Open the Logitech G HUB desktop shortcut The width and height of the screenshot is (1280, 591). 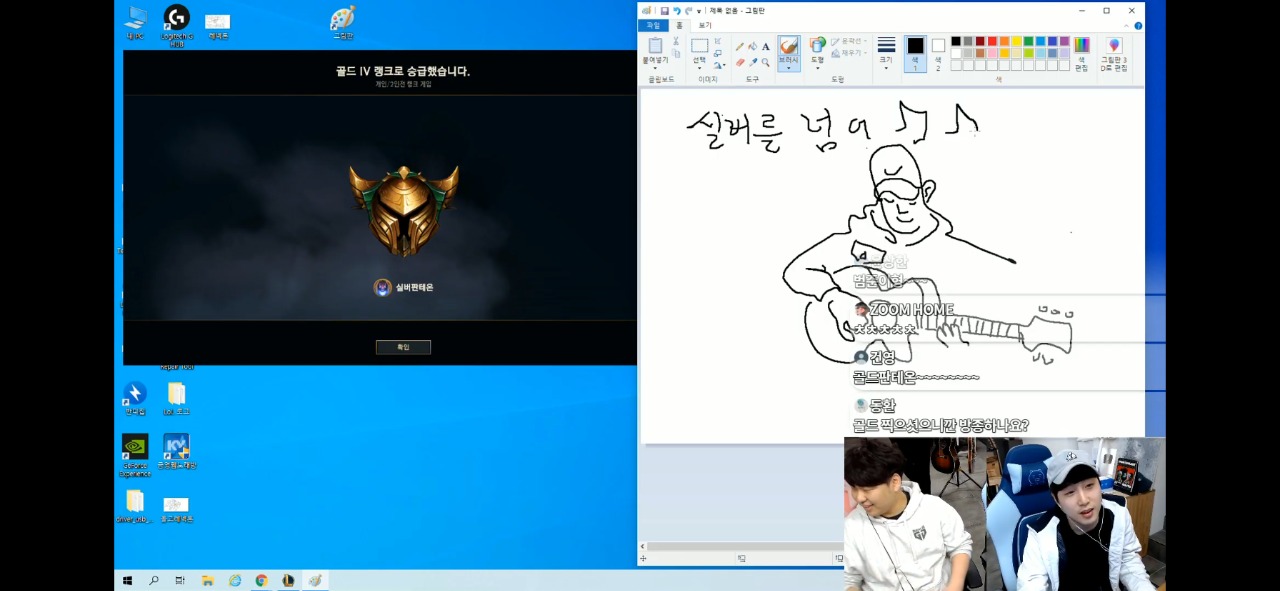[x=176, y=23]
